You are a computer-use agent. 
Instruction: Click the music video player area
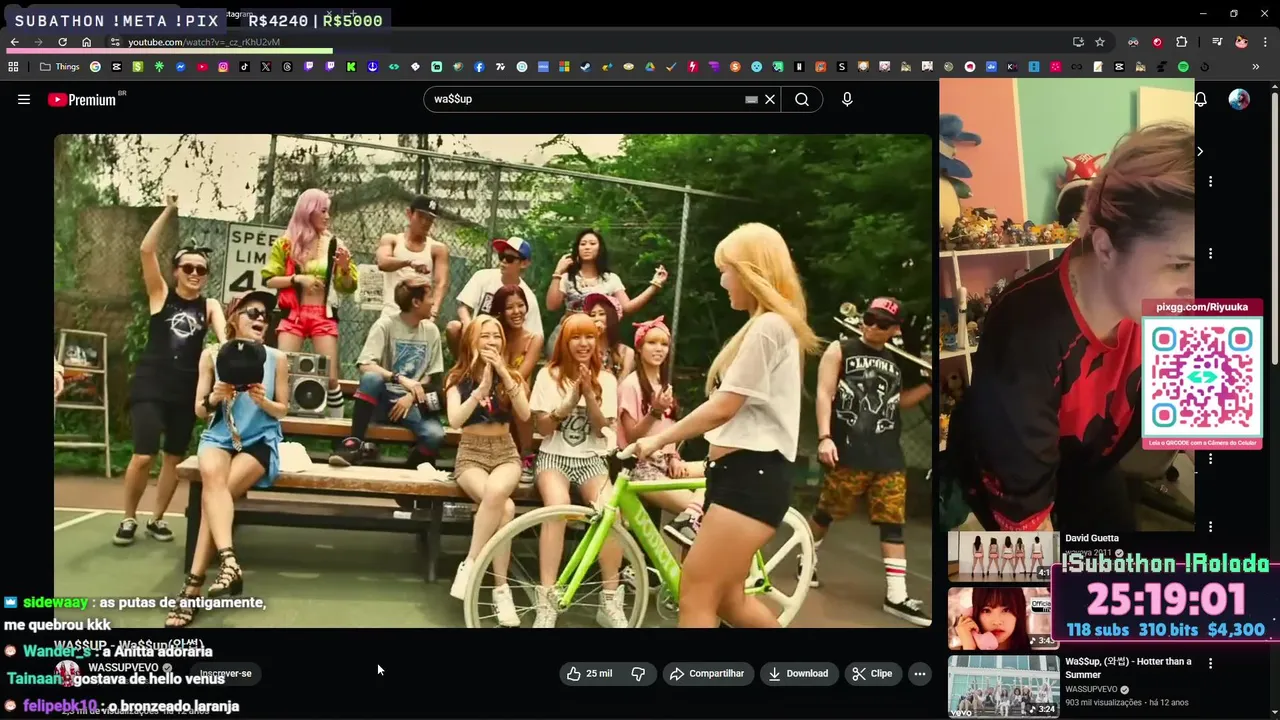click(x=493, y=380)
